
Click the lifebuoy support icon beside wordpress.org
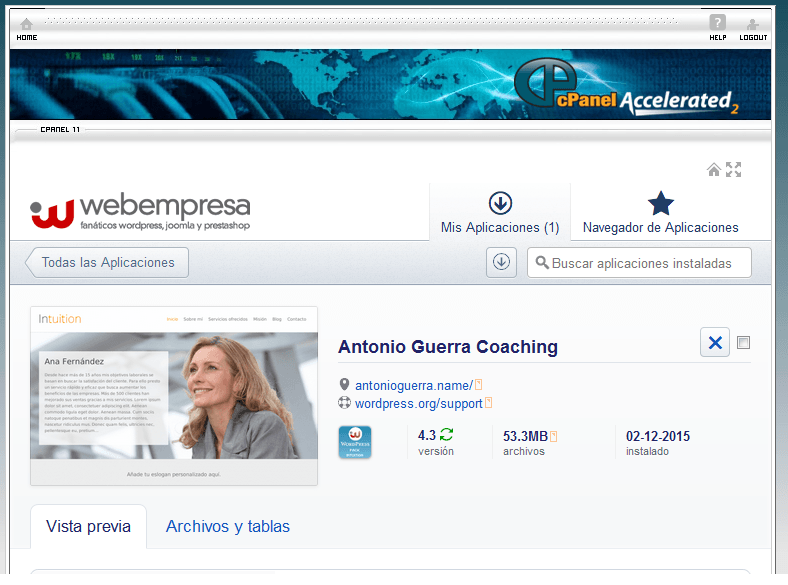(344, 403)
